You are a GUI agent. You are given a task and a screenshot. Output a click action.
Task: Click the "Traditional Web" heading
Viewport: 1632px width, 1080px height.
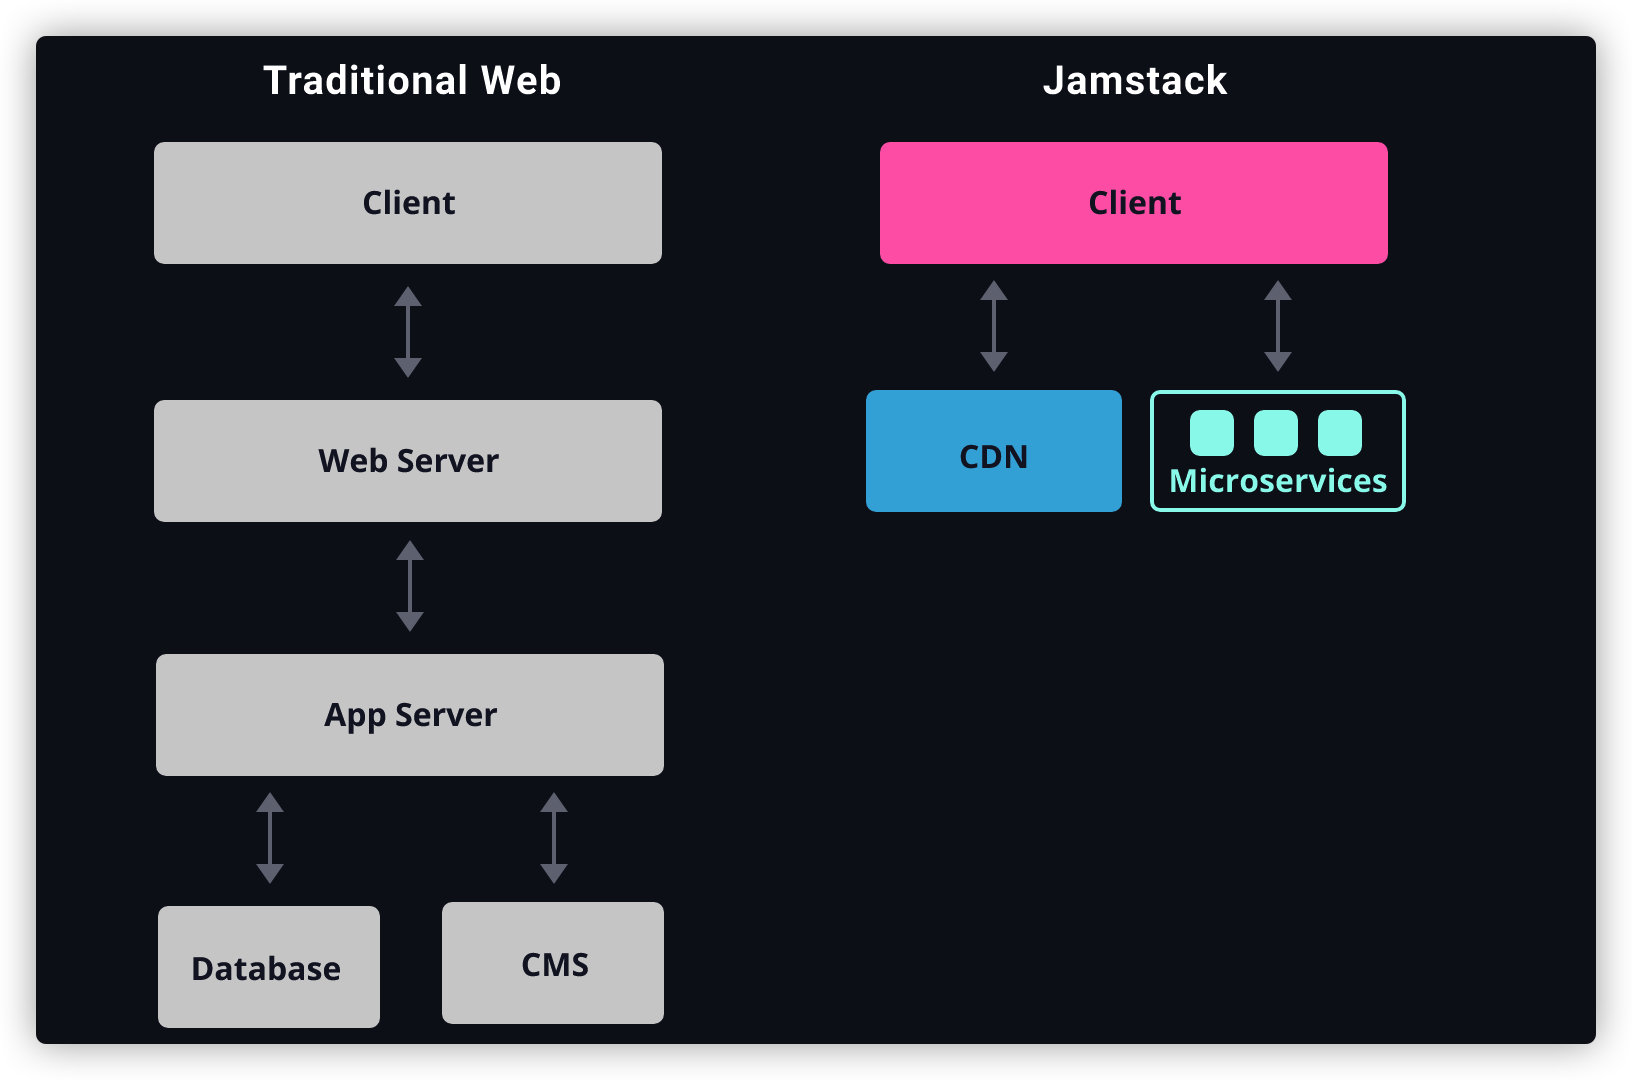[412, 80]
